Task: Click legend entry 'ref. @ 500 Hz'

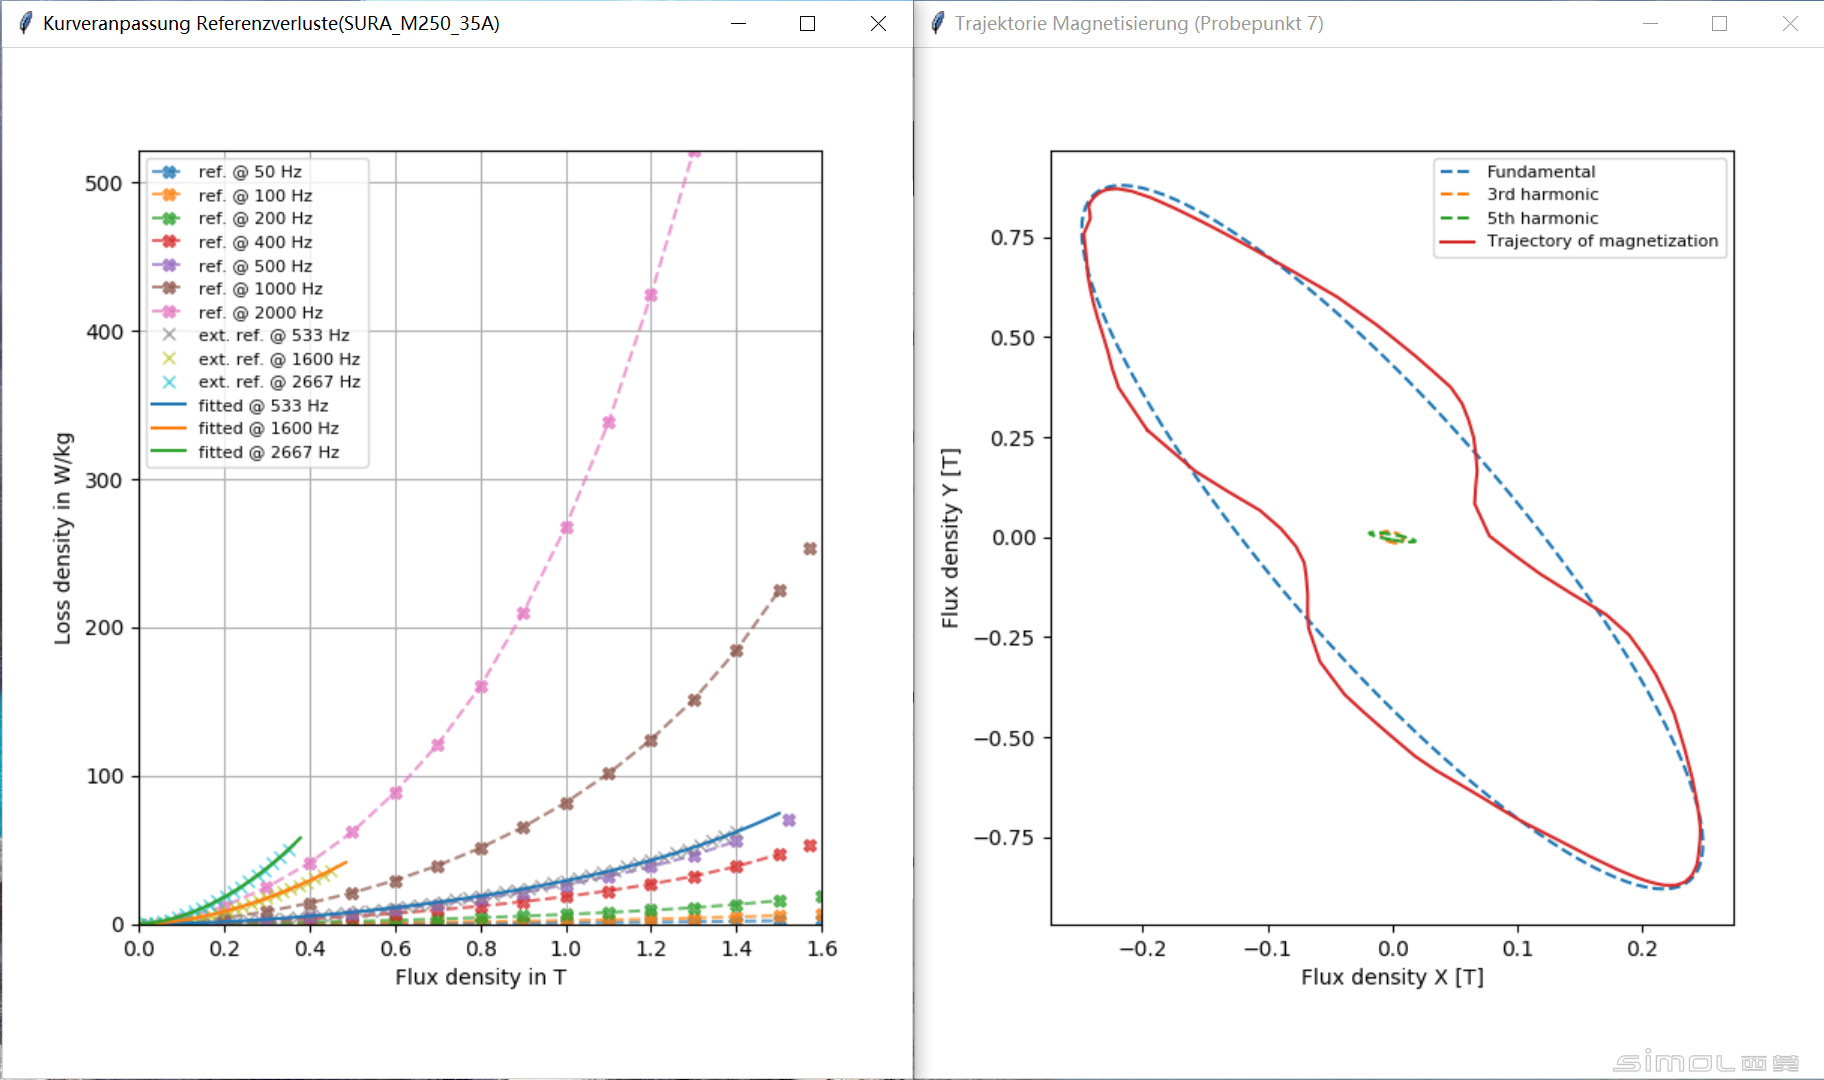Action: click(x=231, y=266)
